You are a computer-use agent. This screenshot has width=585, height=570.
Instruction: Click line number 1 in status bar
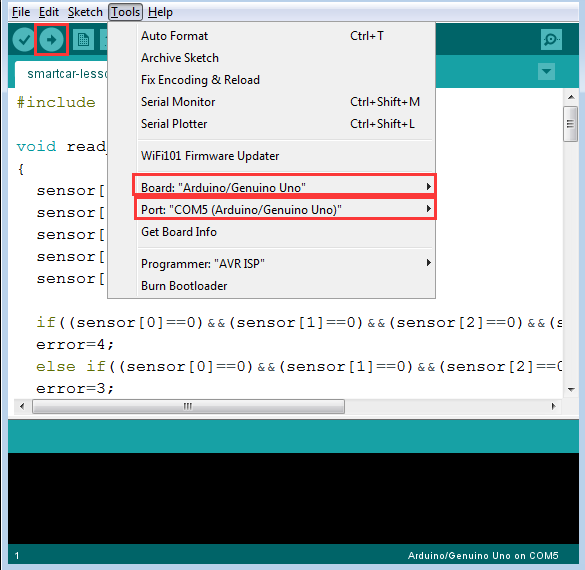click(17, 555)
